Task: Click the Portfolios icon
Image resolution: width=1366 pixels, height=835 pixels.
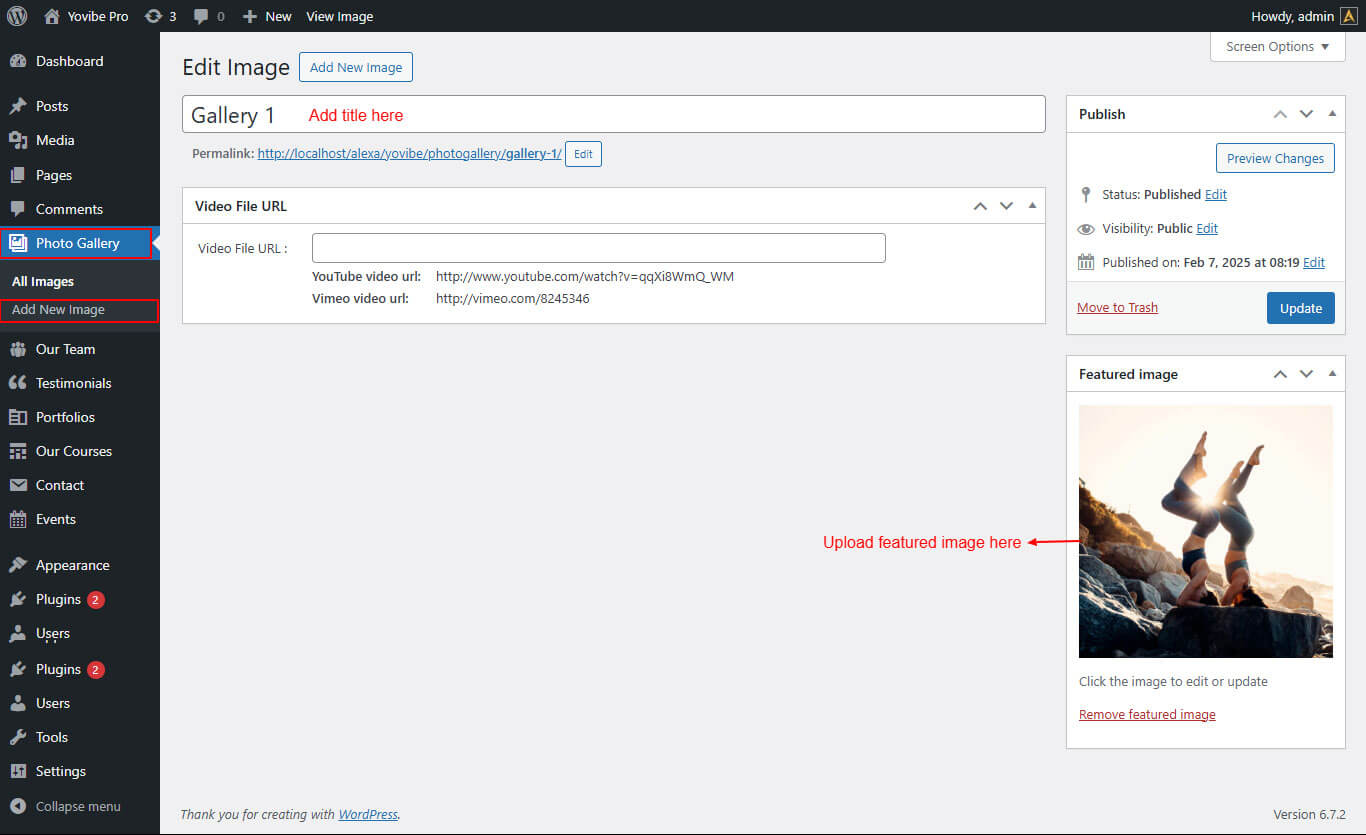Action: [x=18, y=417]
